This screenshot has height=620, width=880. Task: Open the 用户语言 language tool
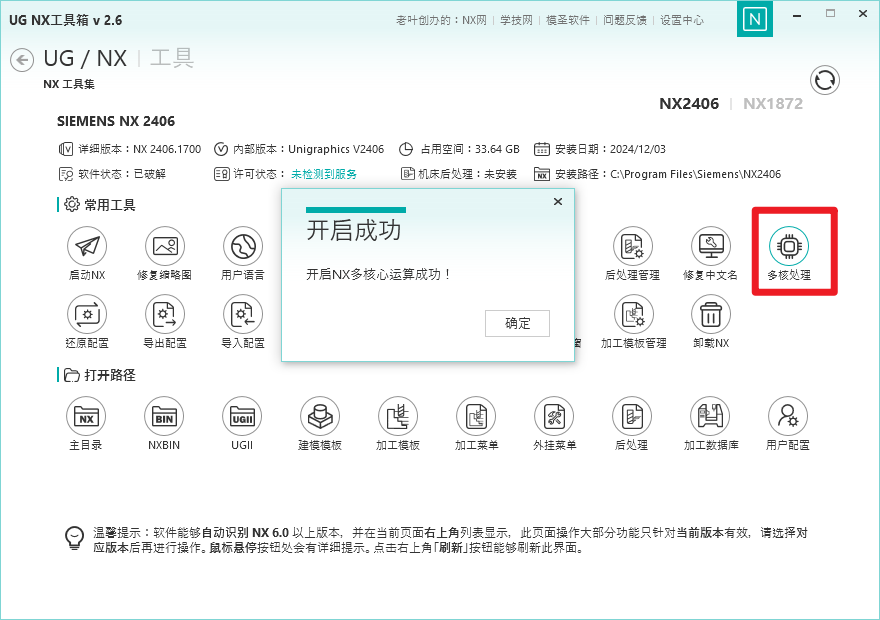click(x=243, y=246)
